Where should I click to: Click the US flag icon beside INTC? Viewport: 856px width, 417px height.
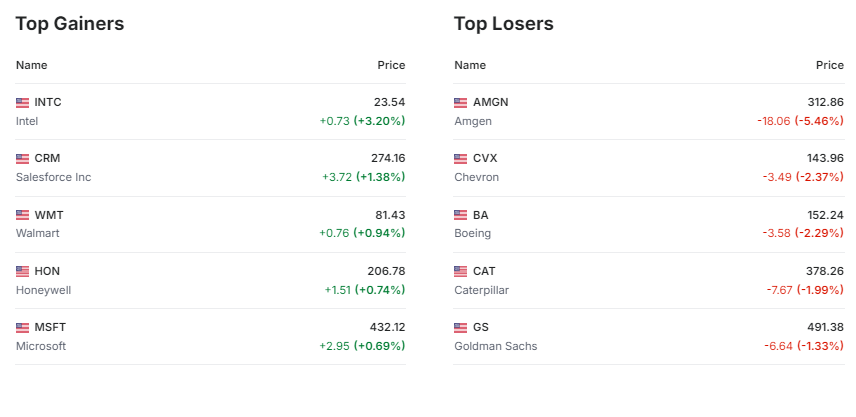[x=23, y=102]
